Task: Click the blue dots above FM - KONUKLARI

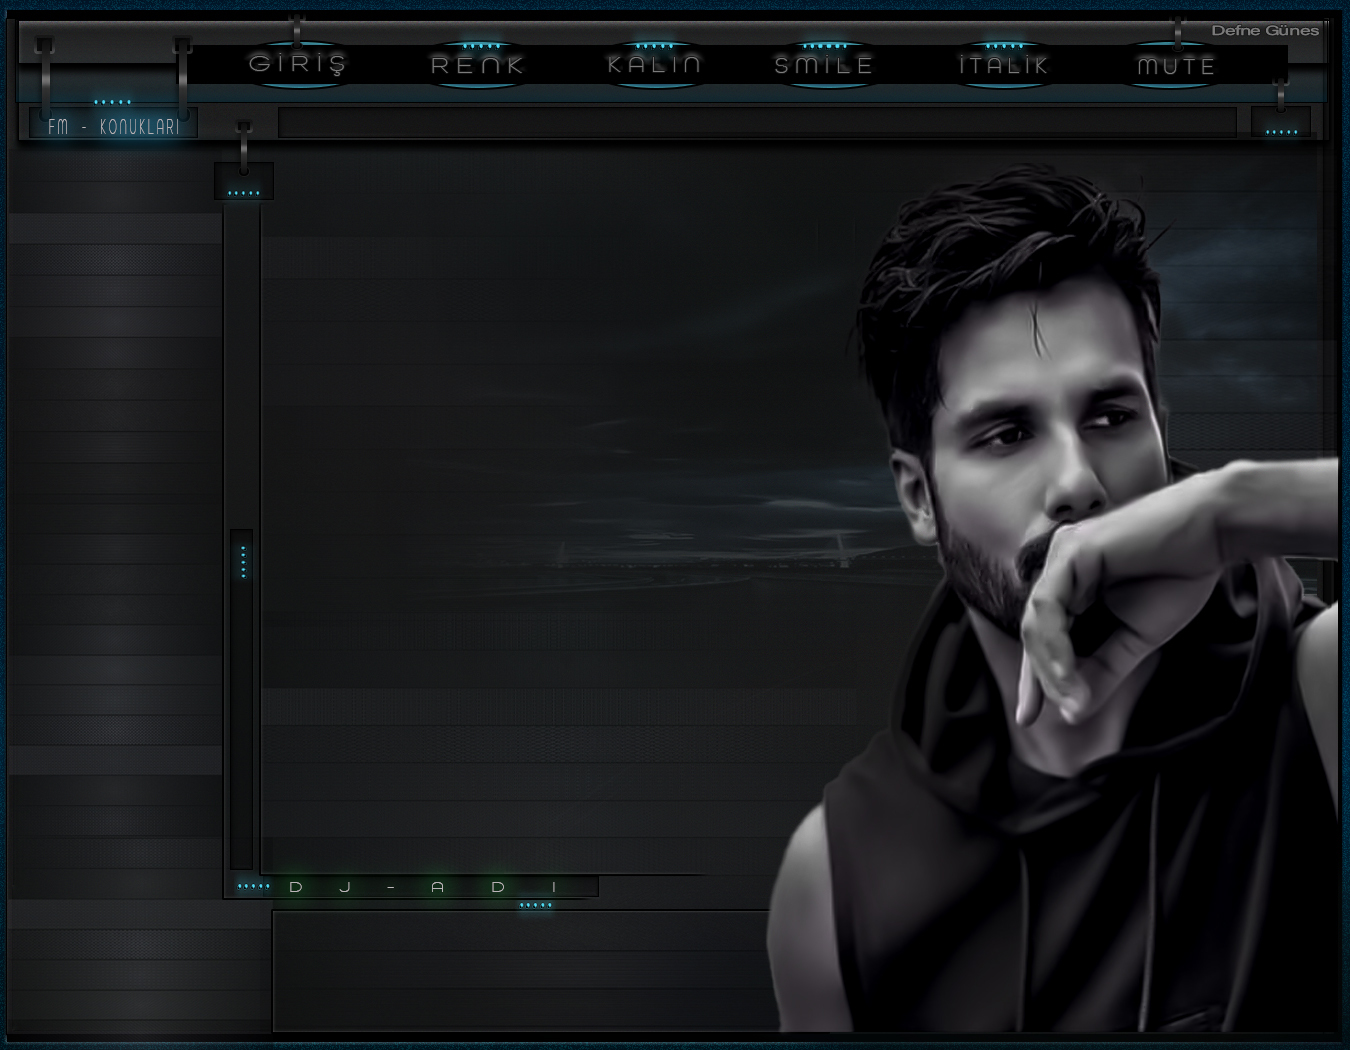Action: 113,102
